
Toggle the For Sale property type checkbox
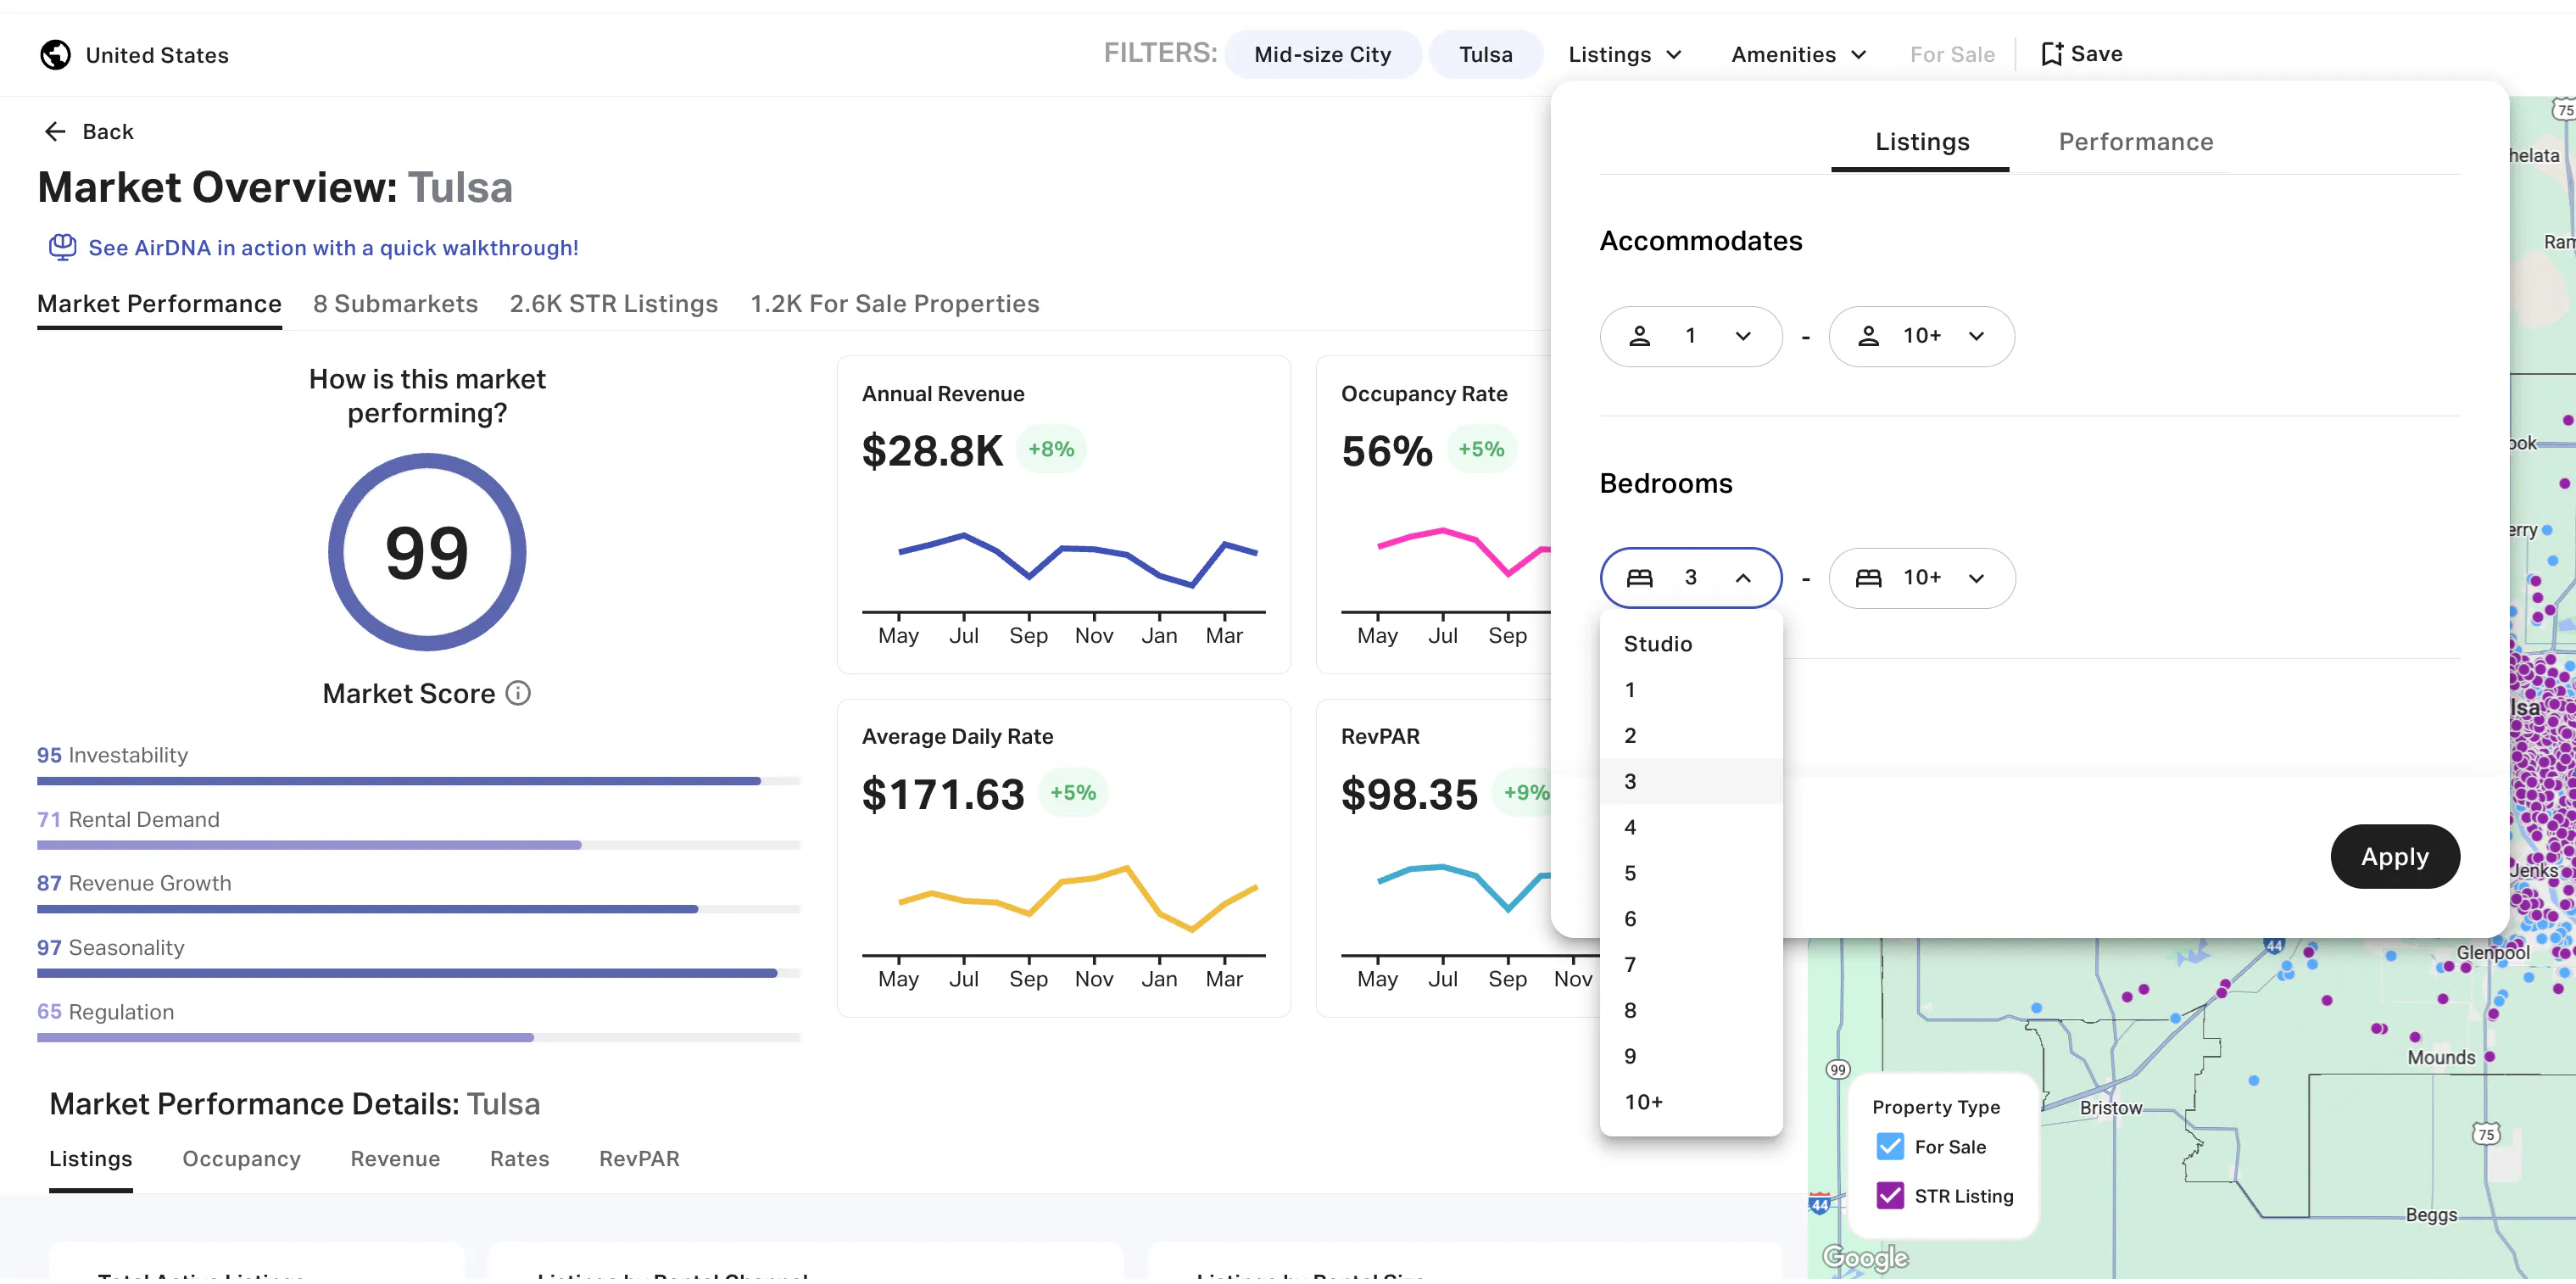pyautogui.click(x=1890, y=1147)
